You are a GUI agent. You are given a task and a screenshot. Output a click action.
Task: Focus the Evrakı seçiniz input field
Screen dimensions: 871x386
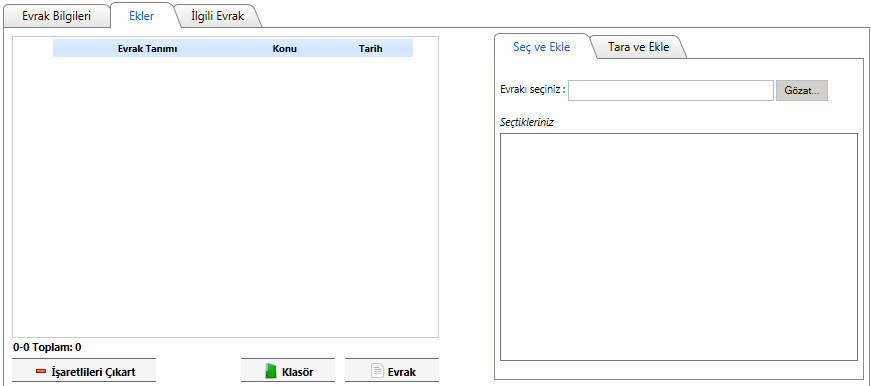pyautogui.click(x=670, y=91)
